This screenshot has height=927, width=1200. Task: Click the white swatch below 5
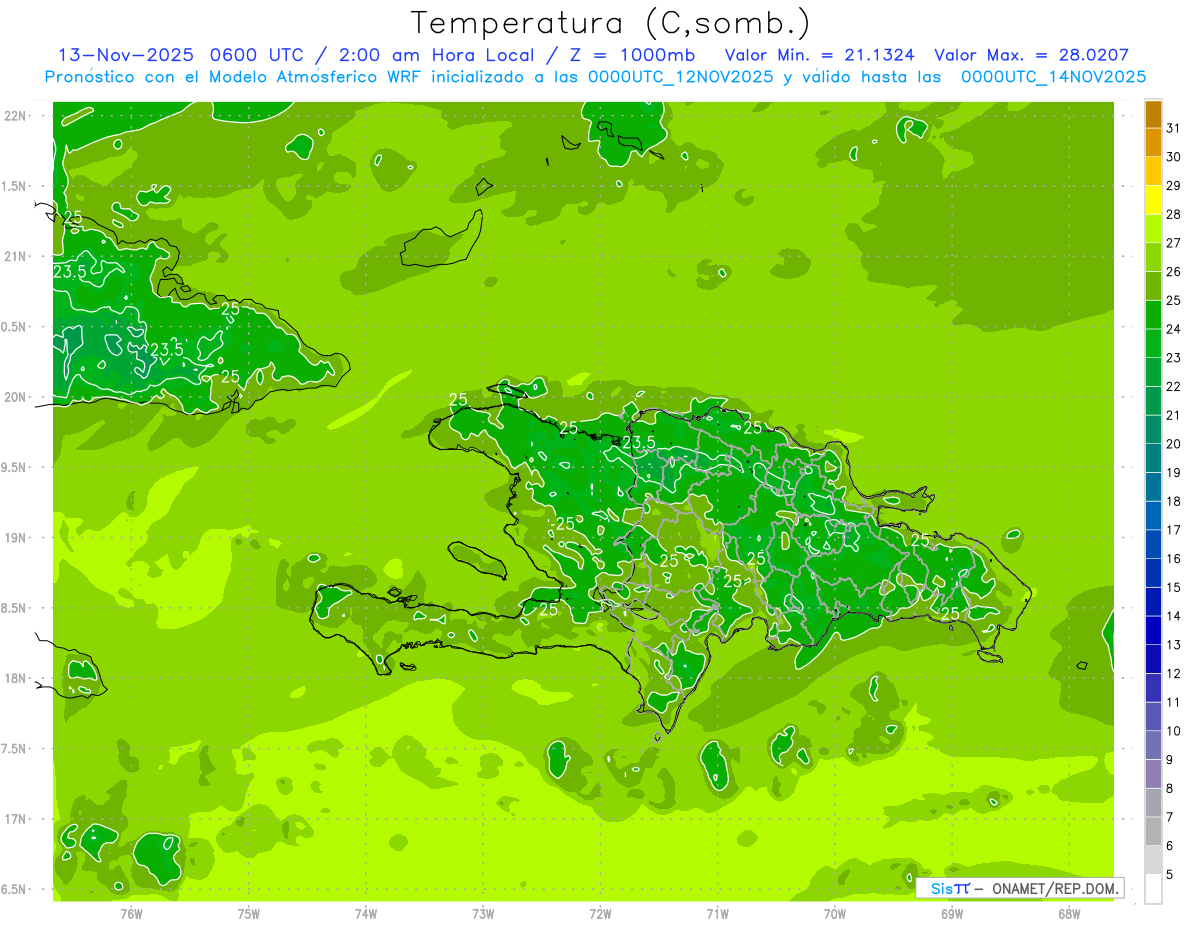(x=1153, y=889)
